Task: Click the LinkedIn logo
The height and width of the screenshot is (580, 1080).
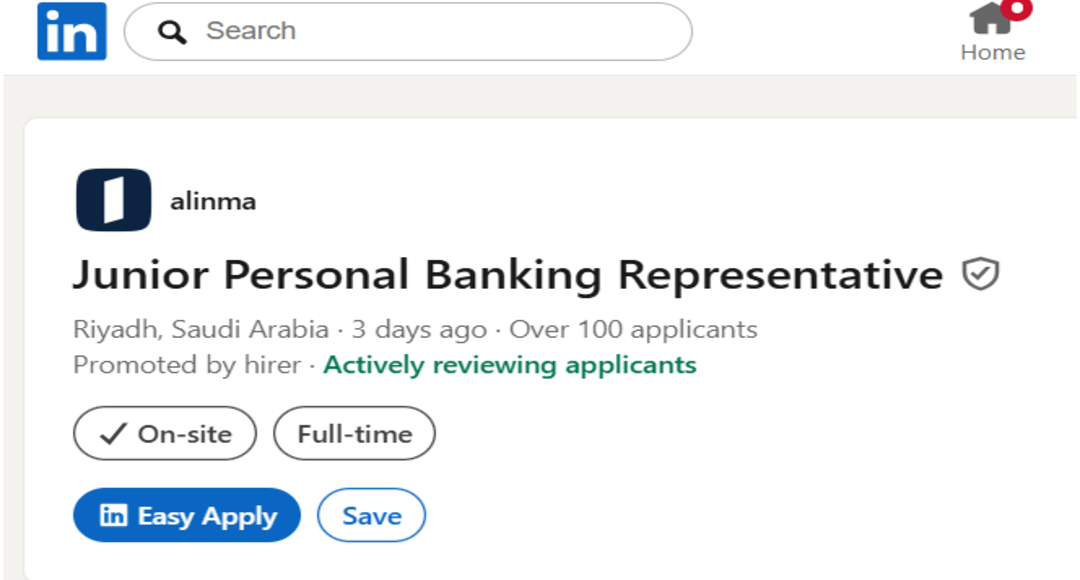Action: pyautogui.click(x=71, y=31)
